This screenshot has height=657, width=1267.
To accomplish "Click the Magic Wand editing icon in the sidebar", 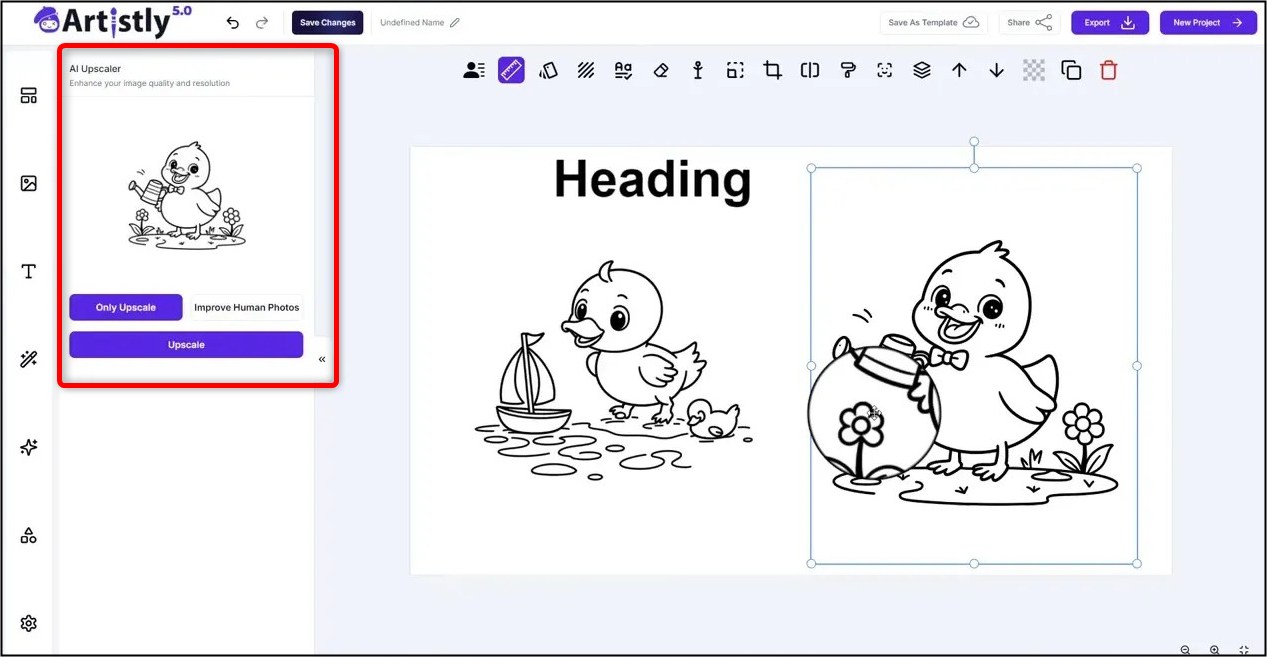I will [28, 359].
